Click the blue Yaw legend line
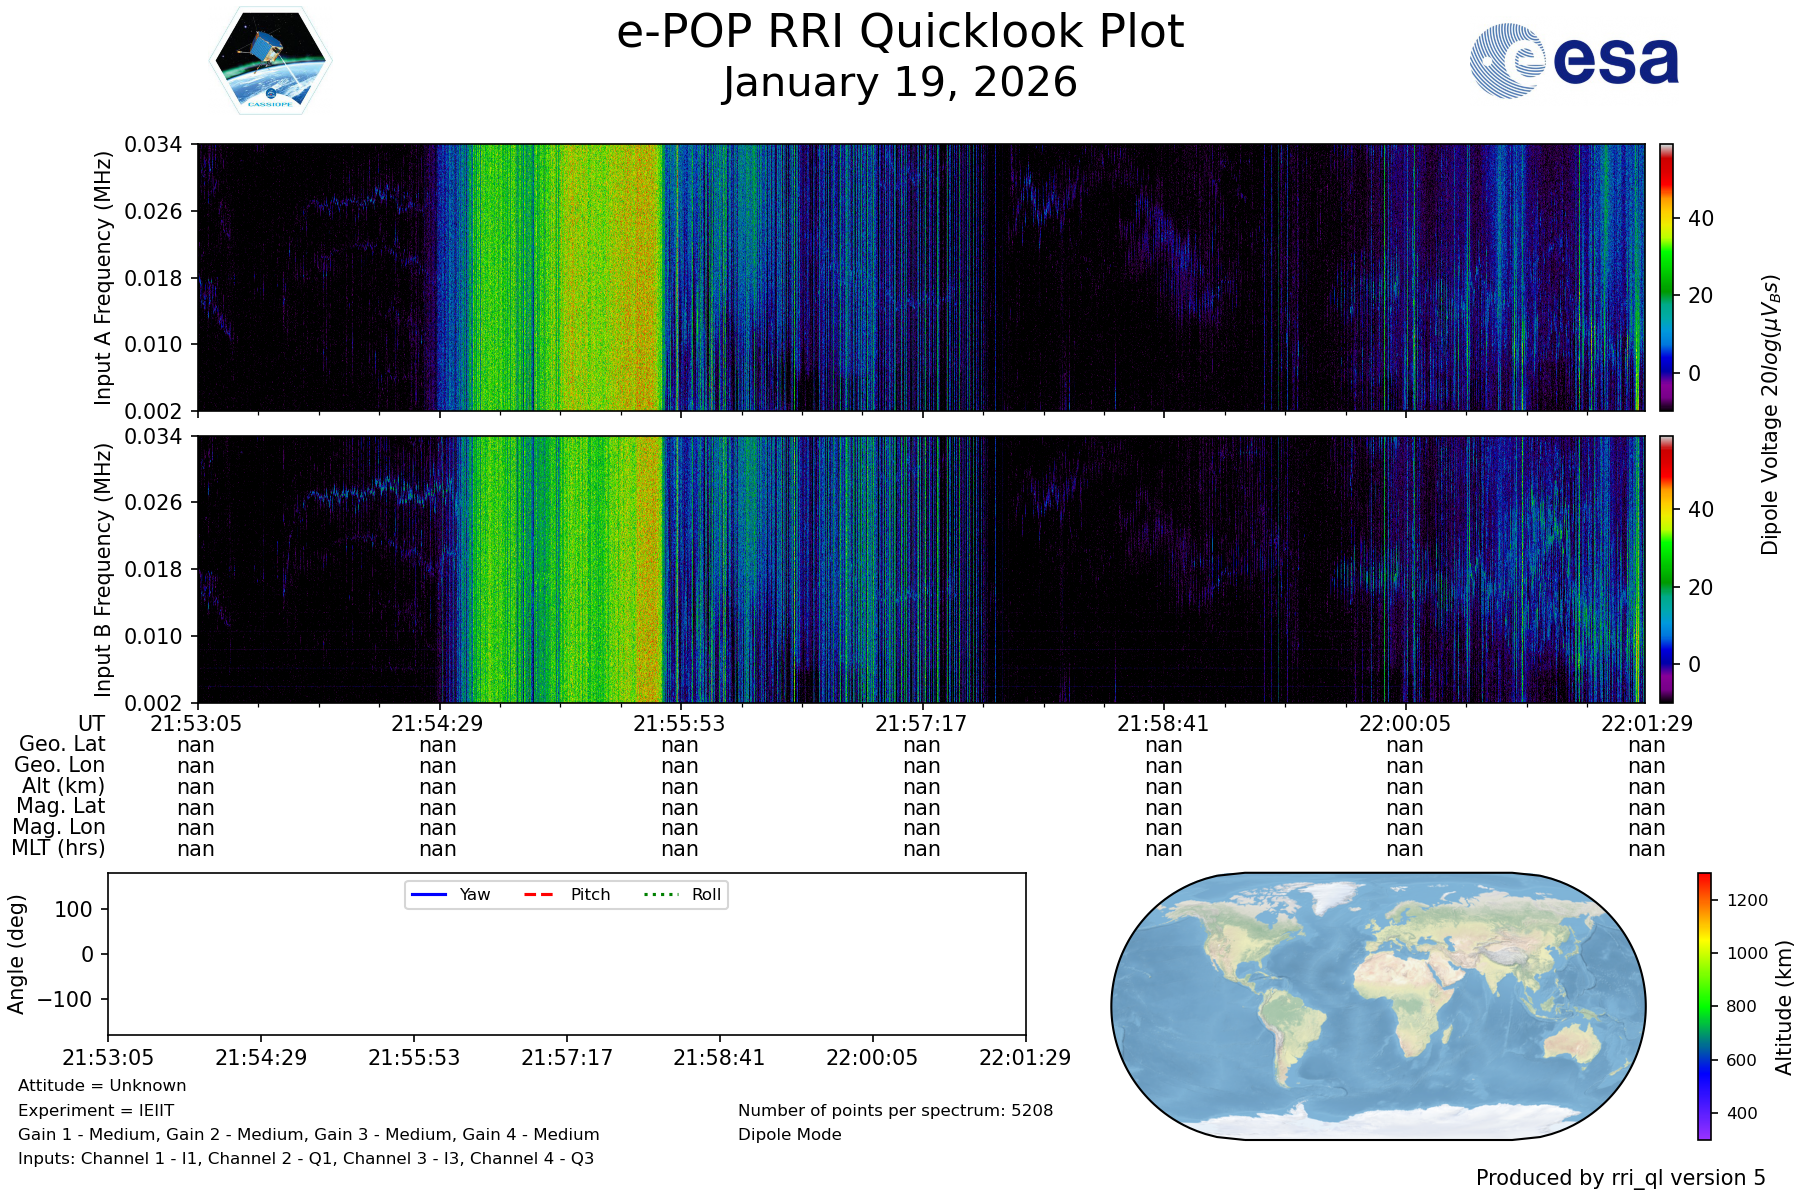This screenshot has height=1200, width=1800. coord(429,894)
